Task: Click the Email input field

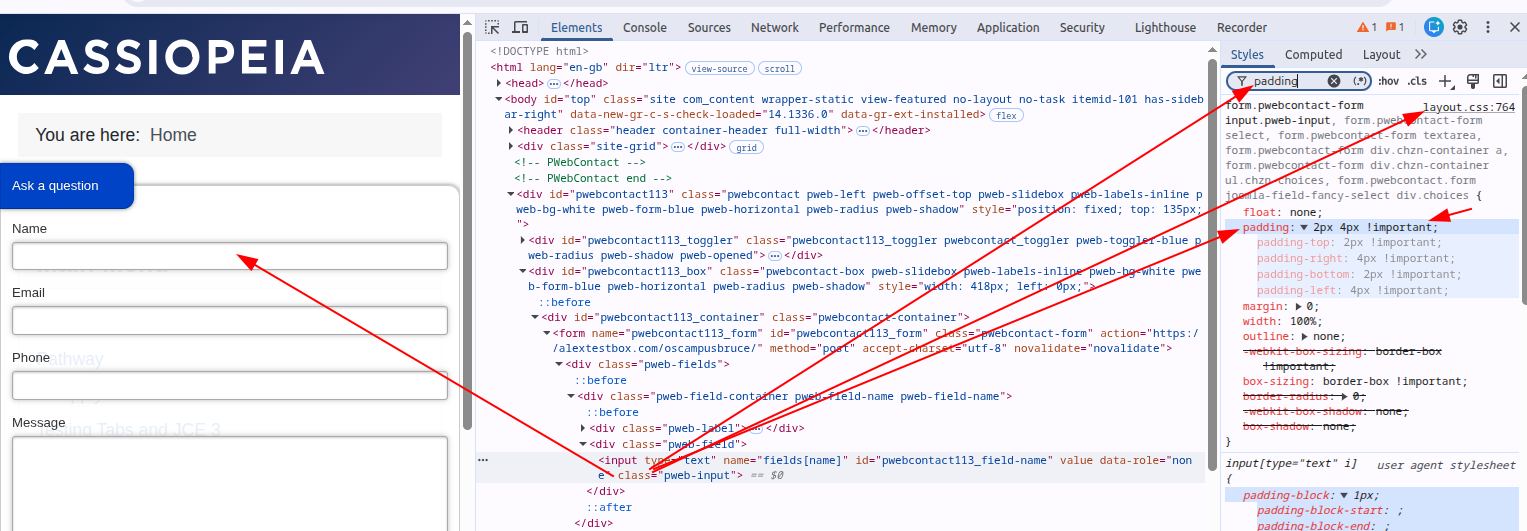Action: 229,321
